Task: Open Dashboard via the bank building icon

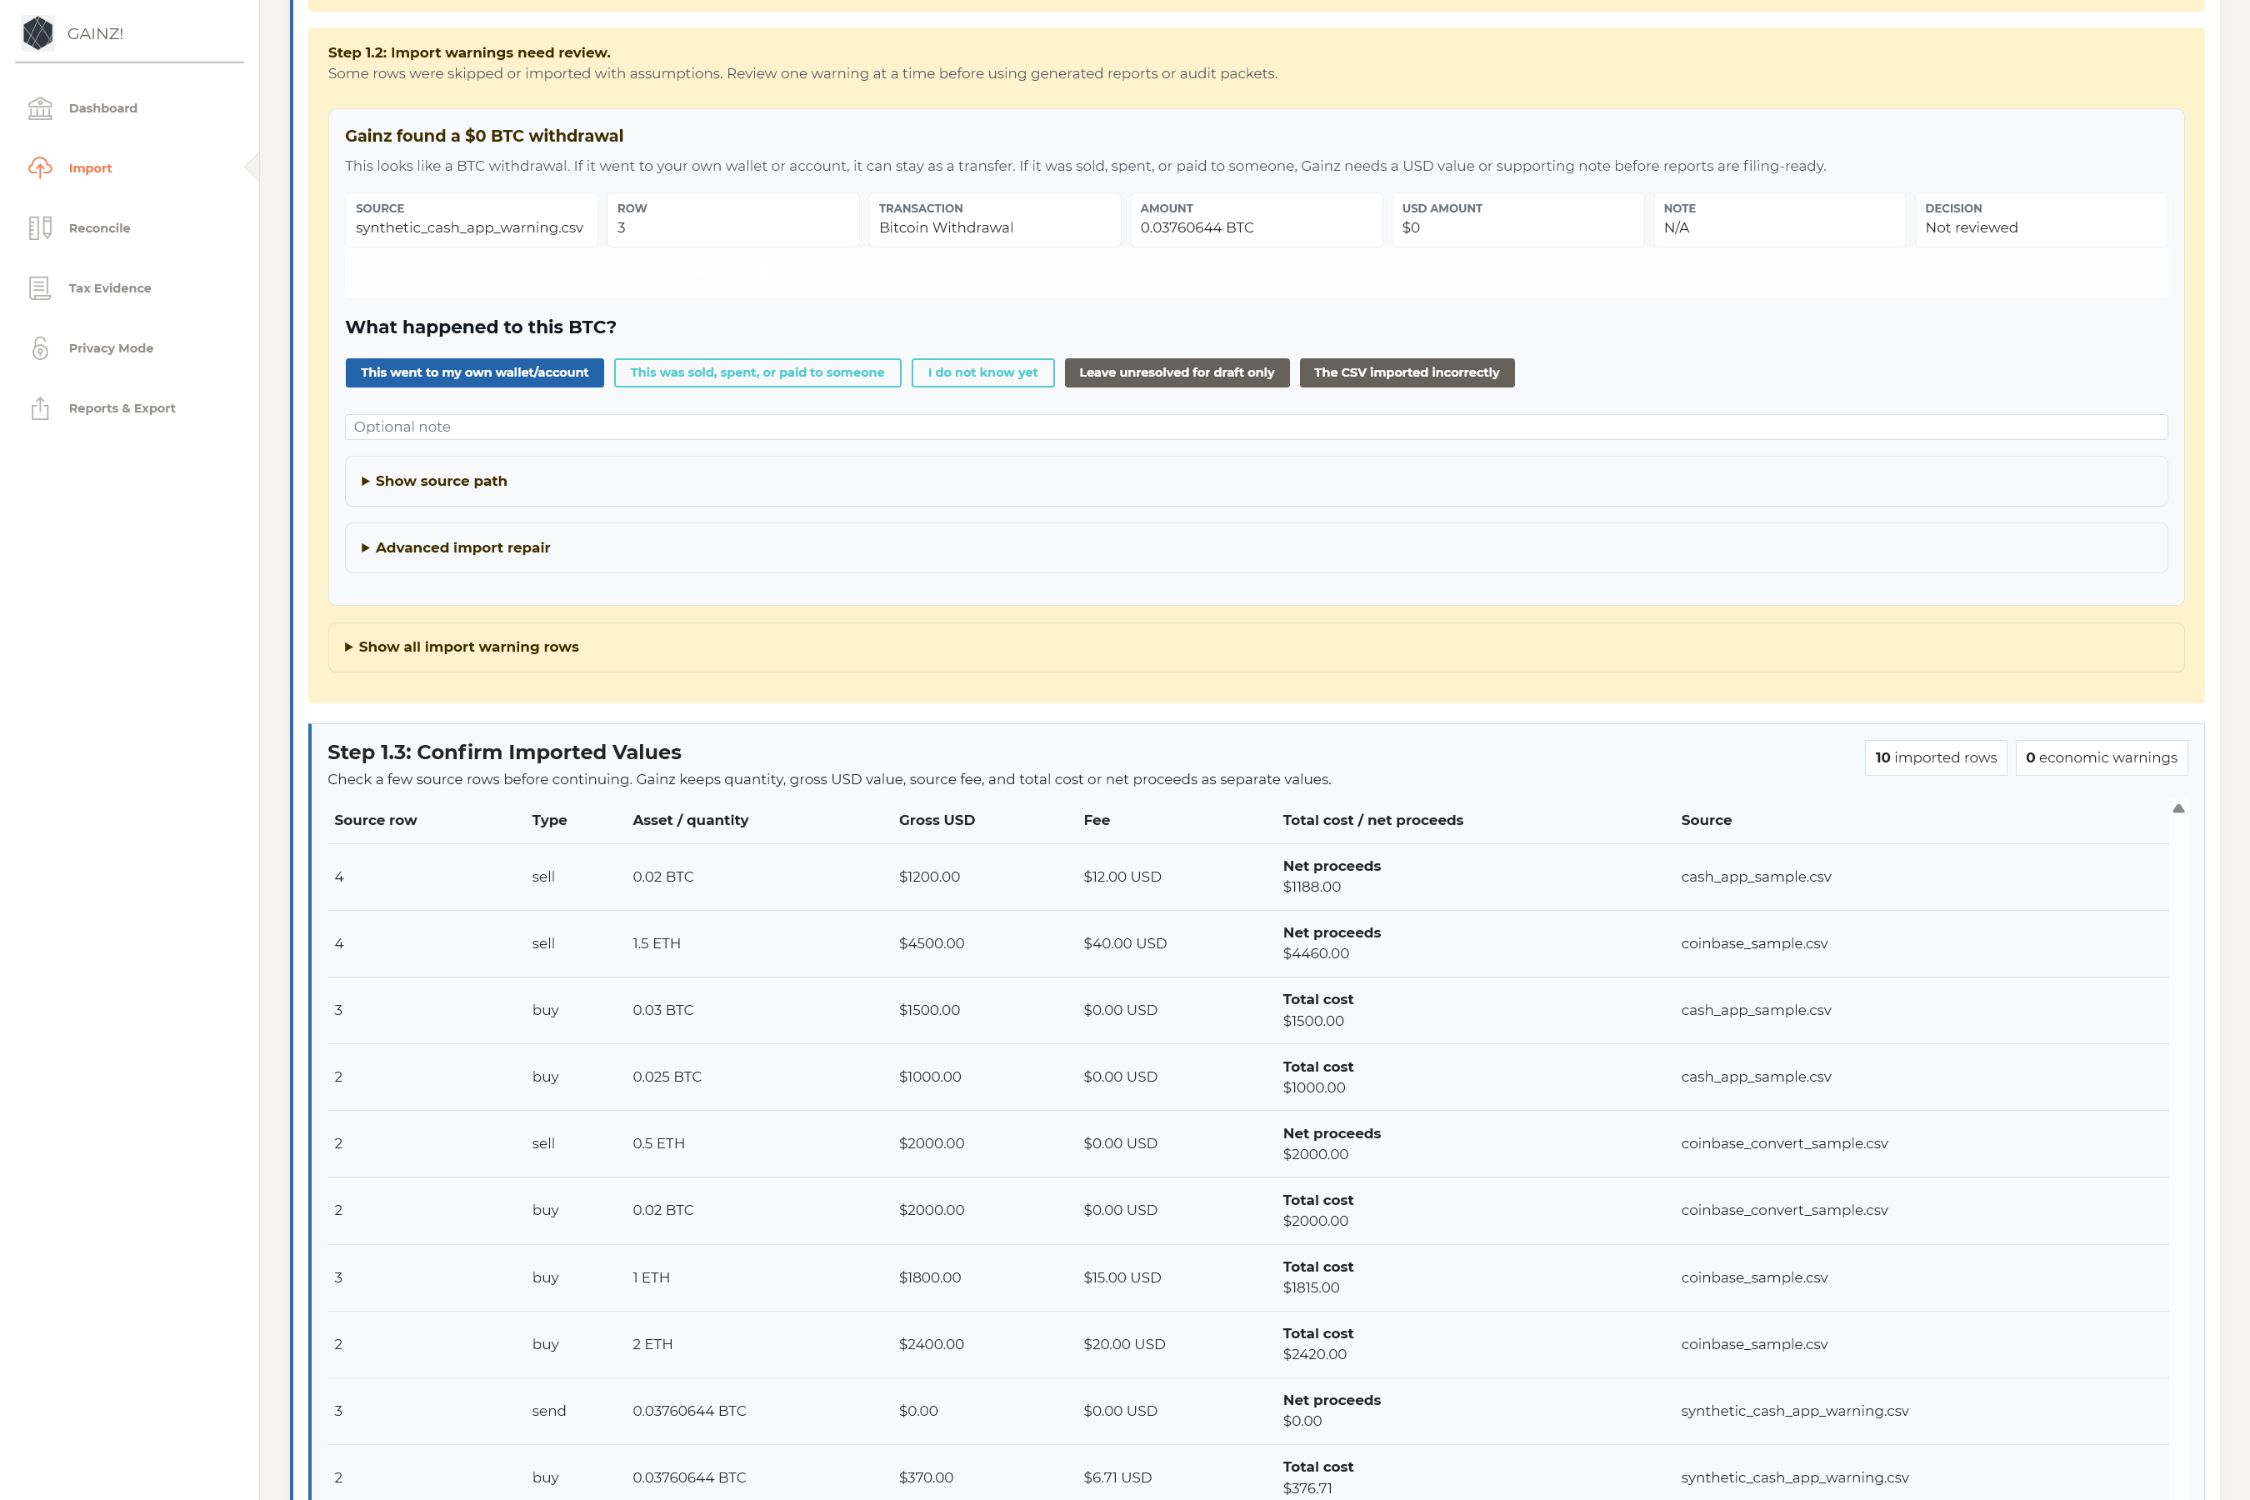Action: coord(40,108)
